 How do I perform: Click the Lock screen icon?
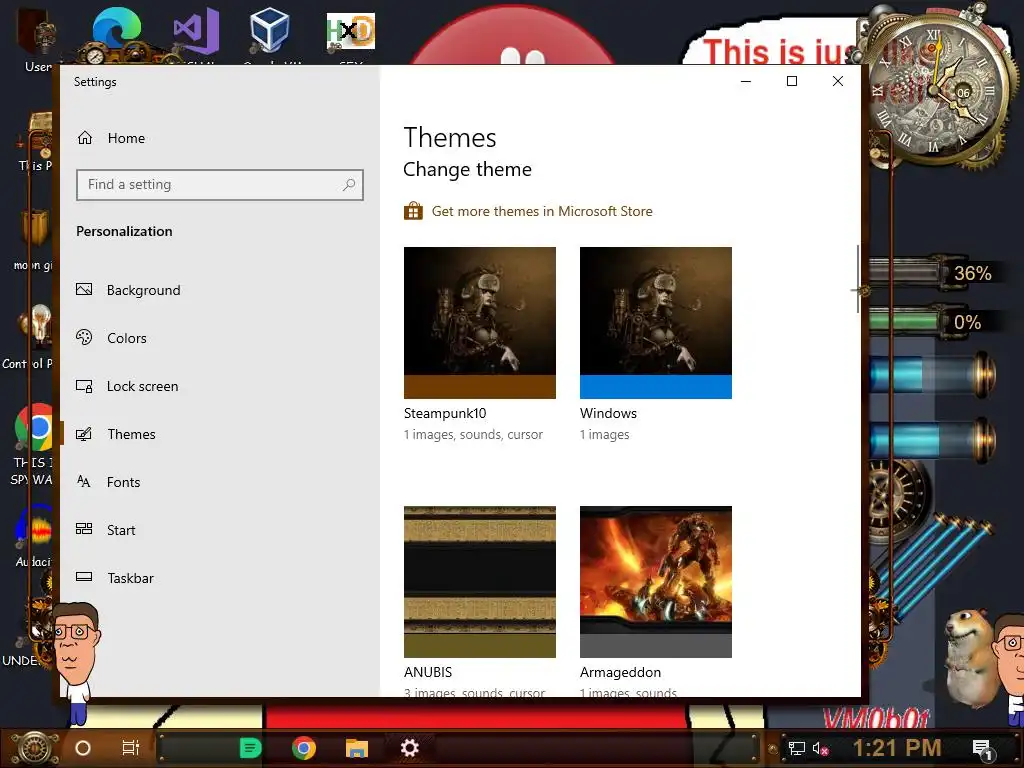pos(84,386)
